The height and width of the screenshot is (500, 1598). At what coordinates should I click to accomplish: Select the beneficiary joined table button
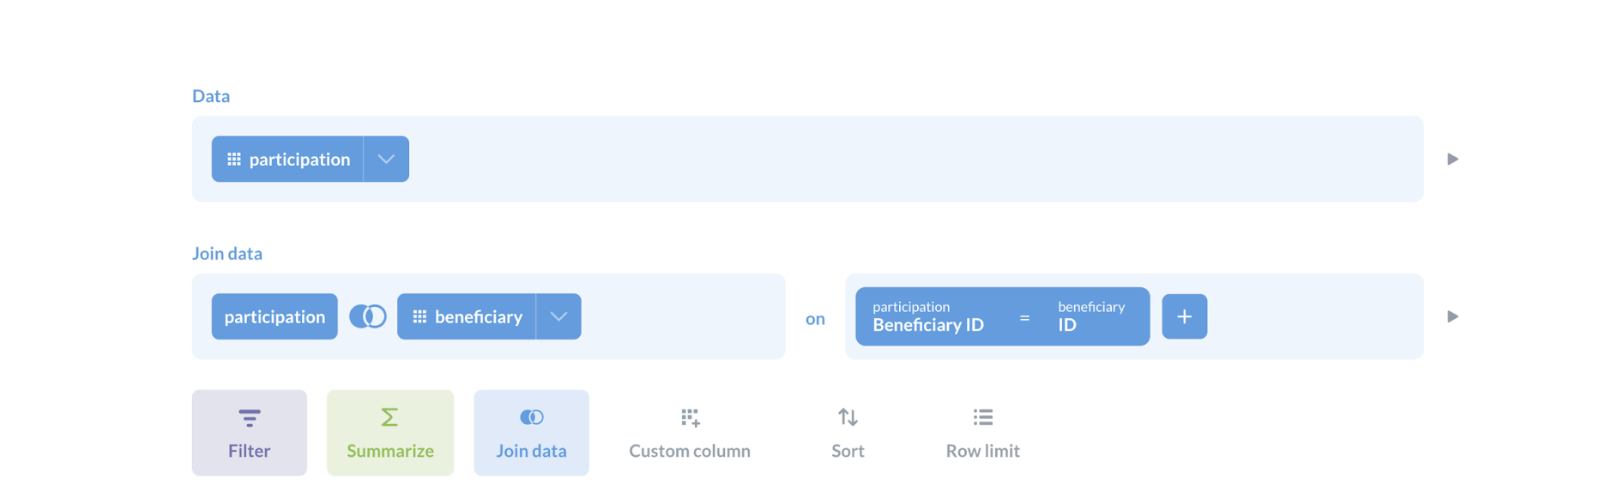467,317
